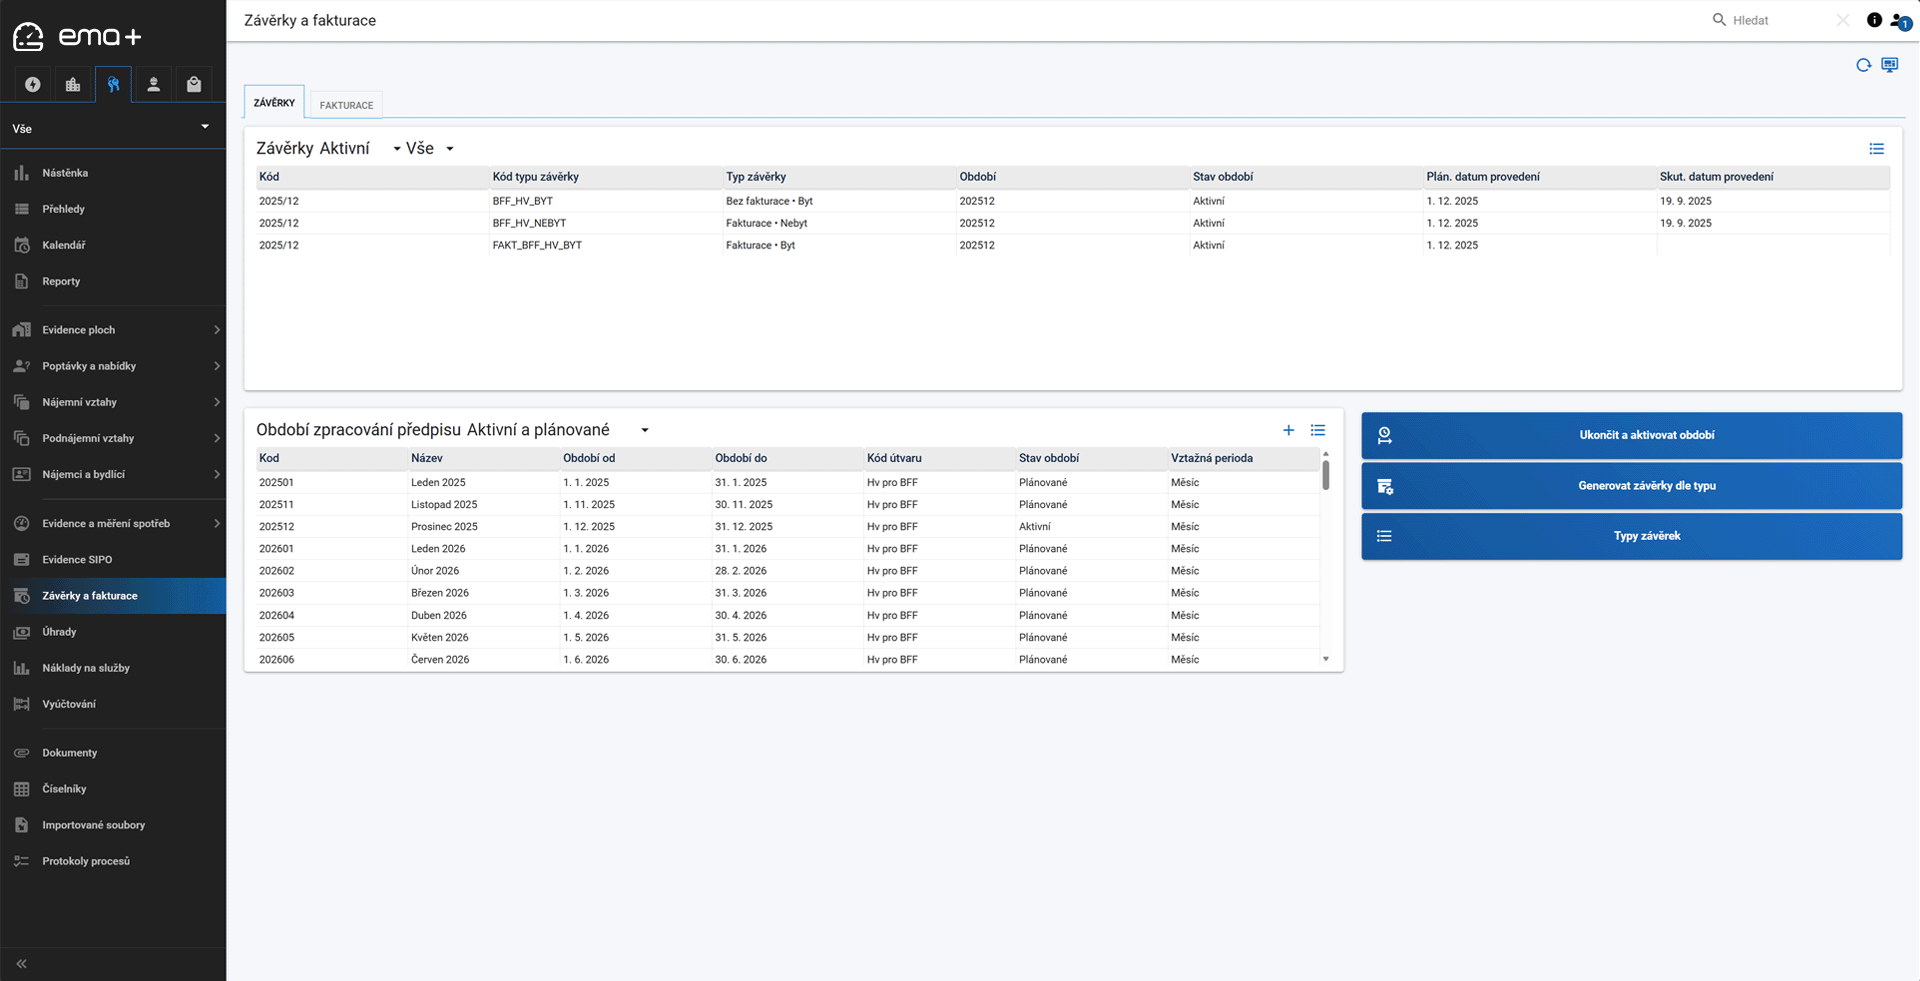Click the refresh icon in top right

(x=1863, y=65)
